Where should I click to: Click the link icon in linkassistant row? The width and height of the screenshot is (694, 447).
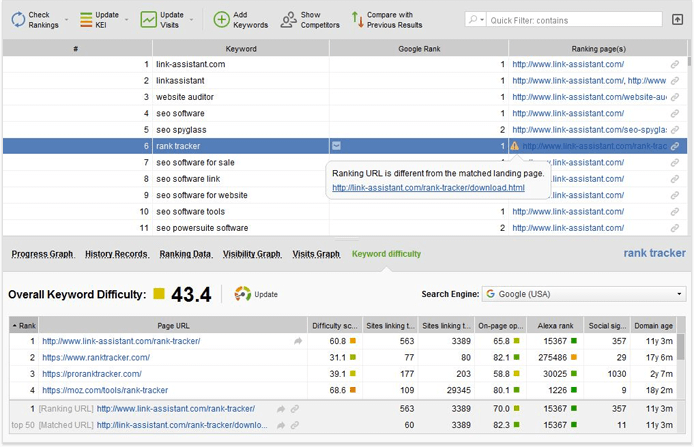tap(675, 81)
